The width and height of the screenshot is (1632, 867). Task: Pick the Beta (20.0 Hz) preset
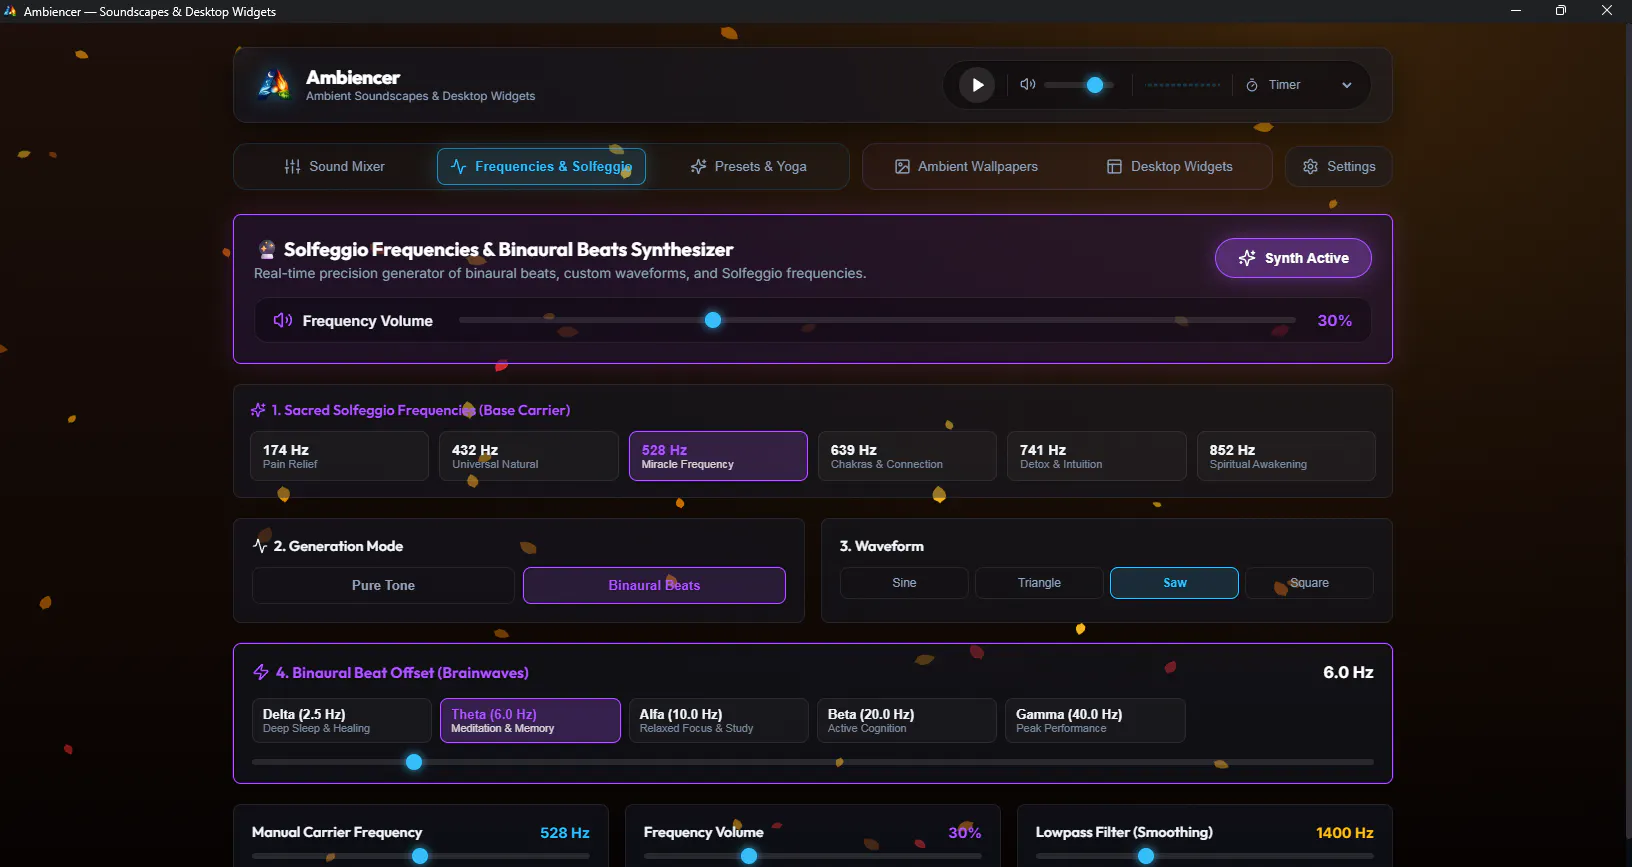[x=907, y=721]
